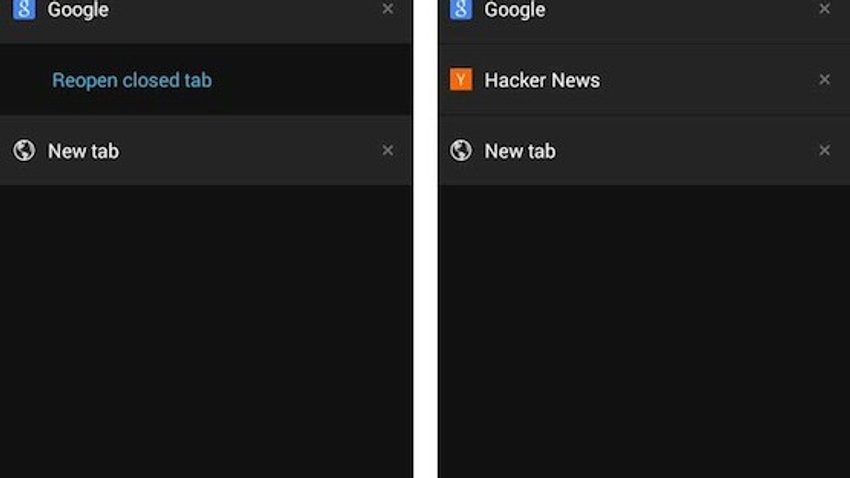Click empty dark area below the Hacker News tab list
The width and height of the screenshot is (850, 478).
coord(644,331)
